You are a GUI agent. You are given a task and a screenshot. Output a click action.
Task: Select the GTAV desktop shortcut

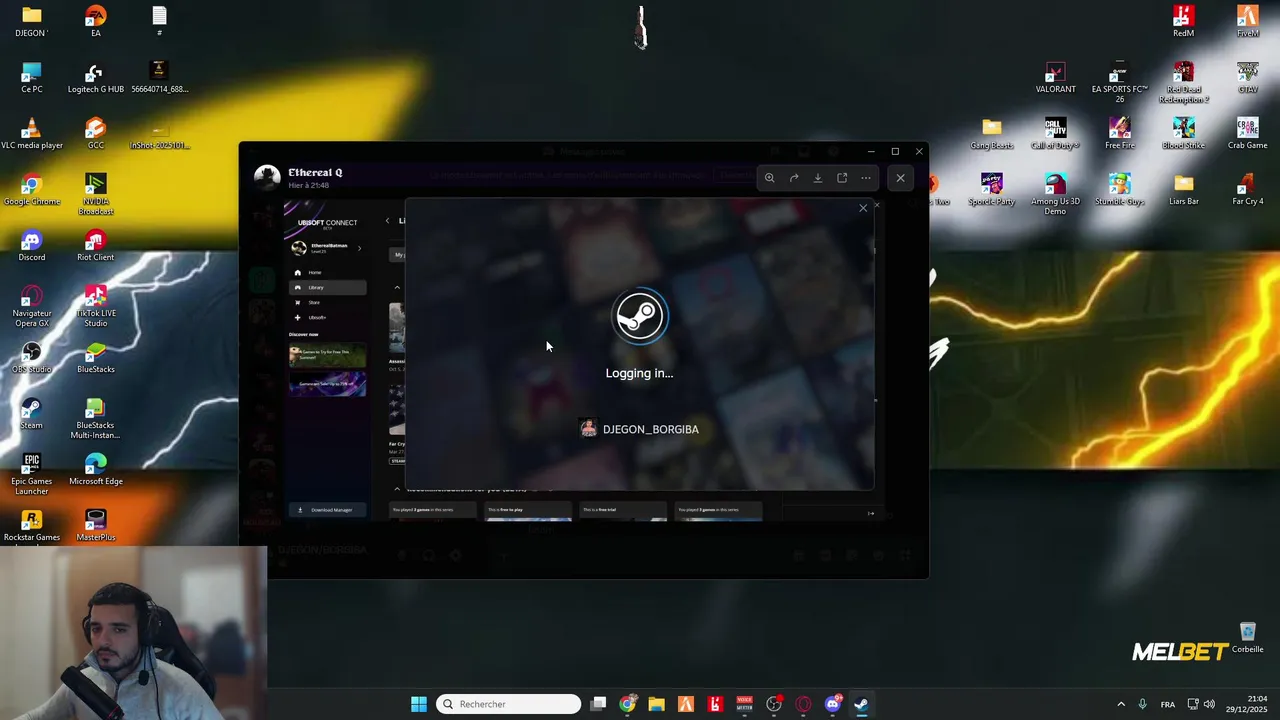pos(1248,78)
